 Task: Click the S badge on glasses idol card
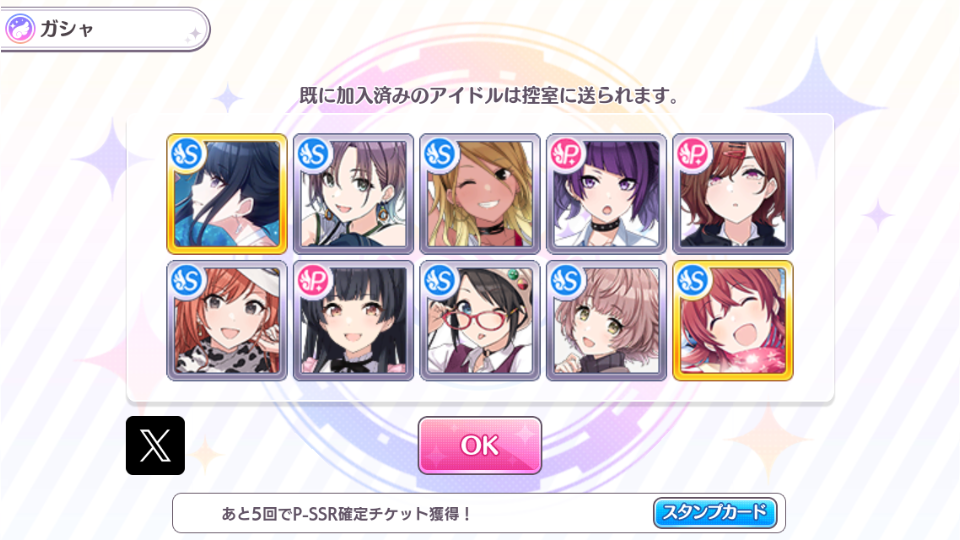point(440,280)
